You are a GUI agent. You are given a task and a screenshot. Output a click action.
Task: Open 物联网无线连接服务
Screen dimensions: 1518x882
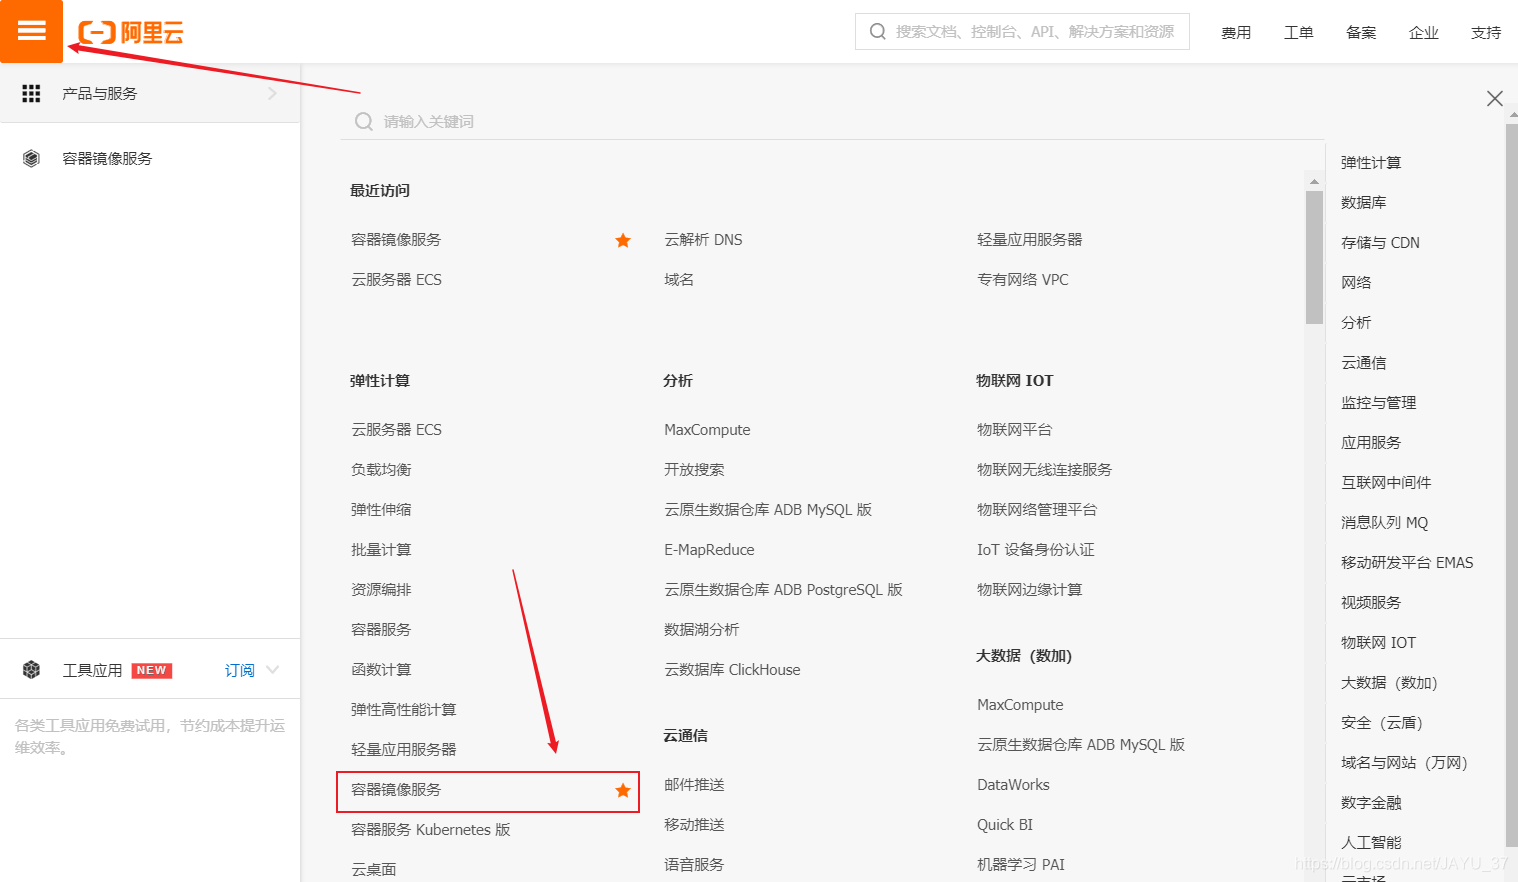tap(1044, 470)
